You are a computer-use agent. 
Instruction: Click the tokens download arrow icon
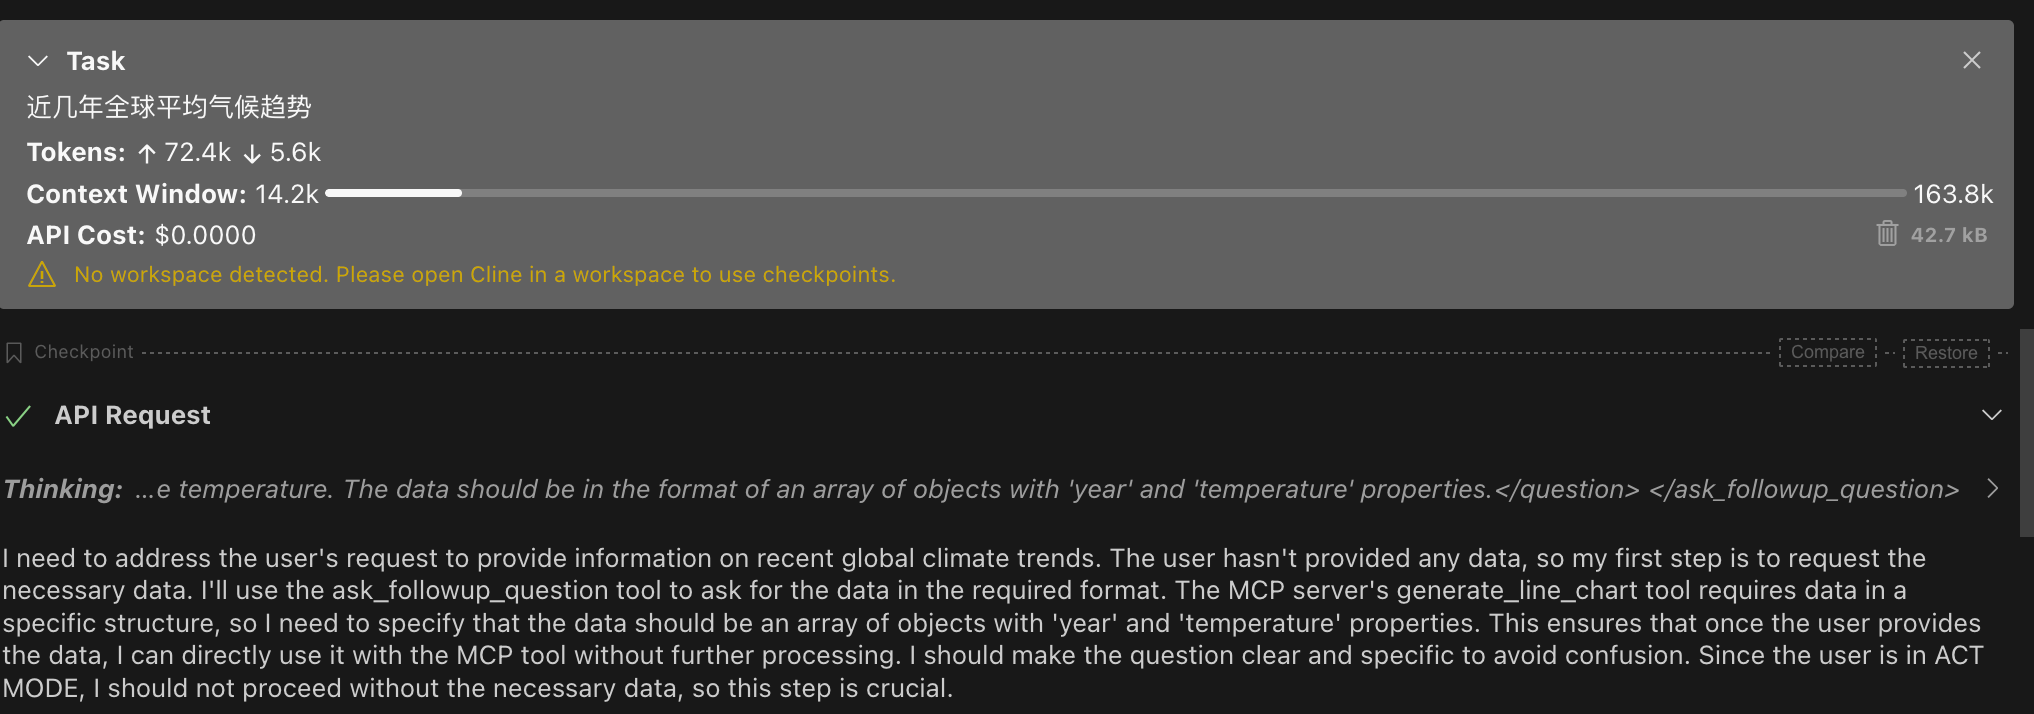252,153
